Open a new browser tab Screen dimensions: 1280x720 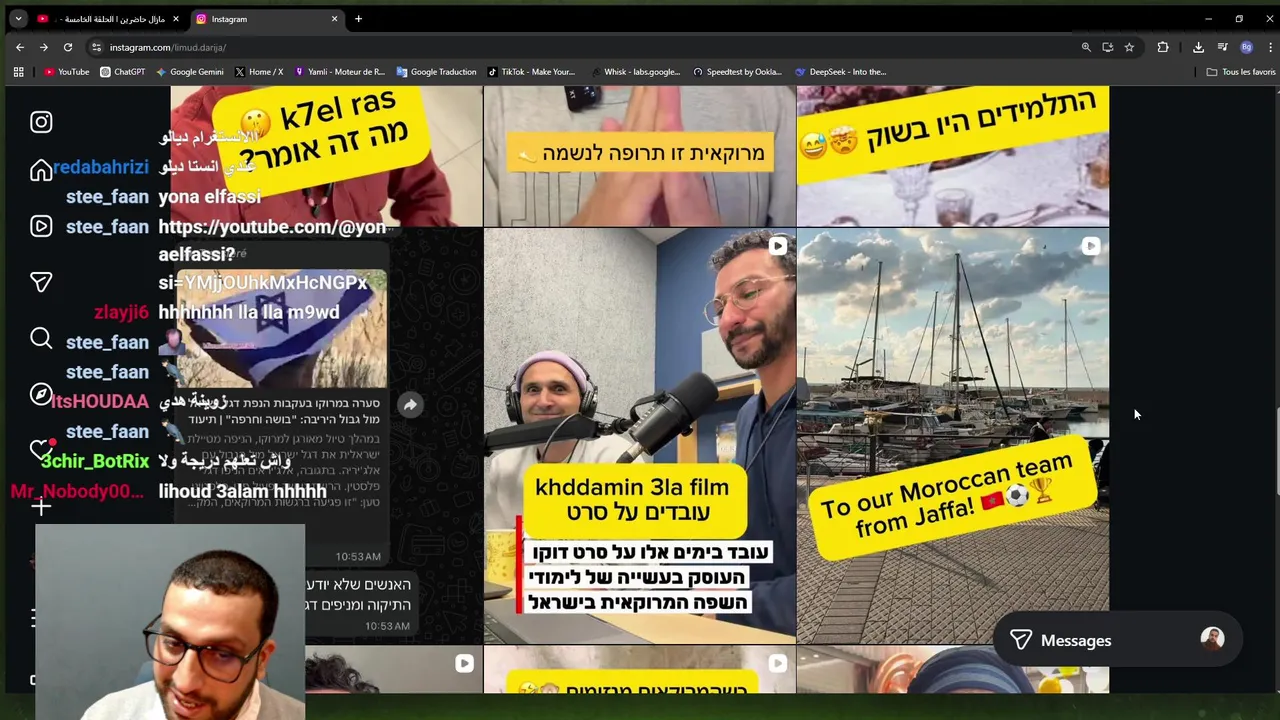[x=358, y=19]
